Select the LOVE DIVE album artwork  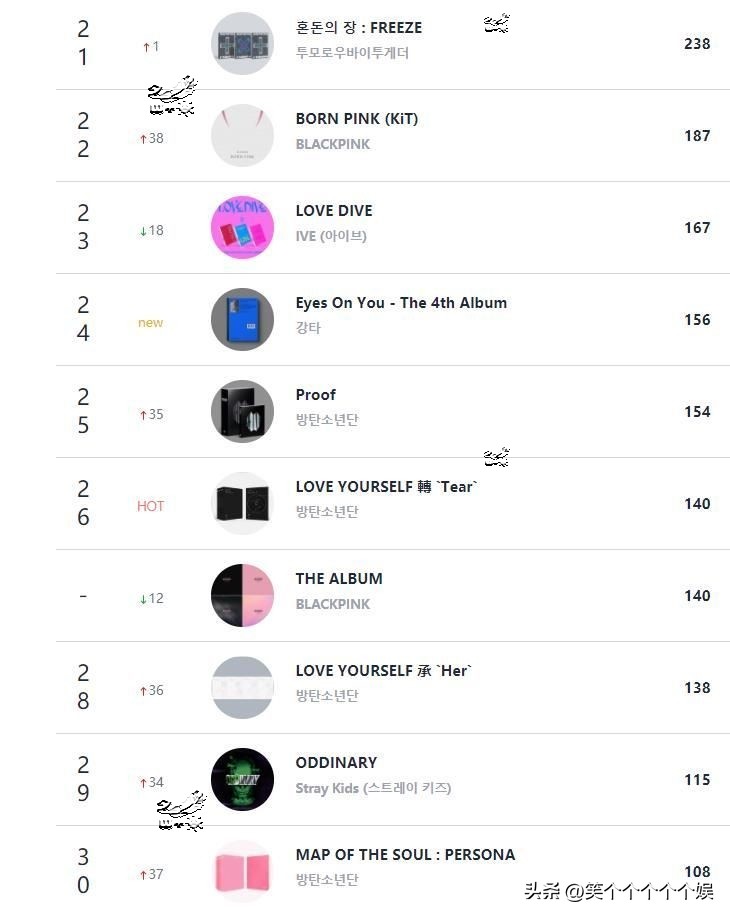[242, 228]
